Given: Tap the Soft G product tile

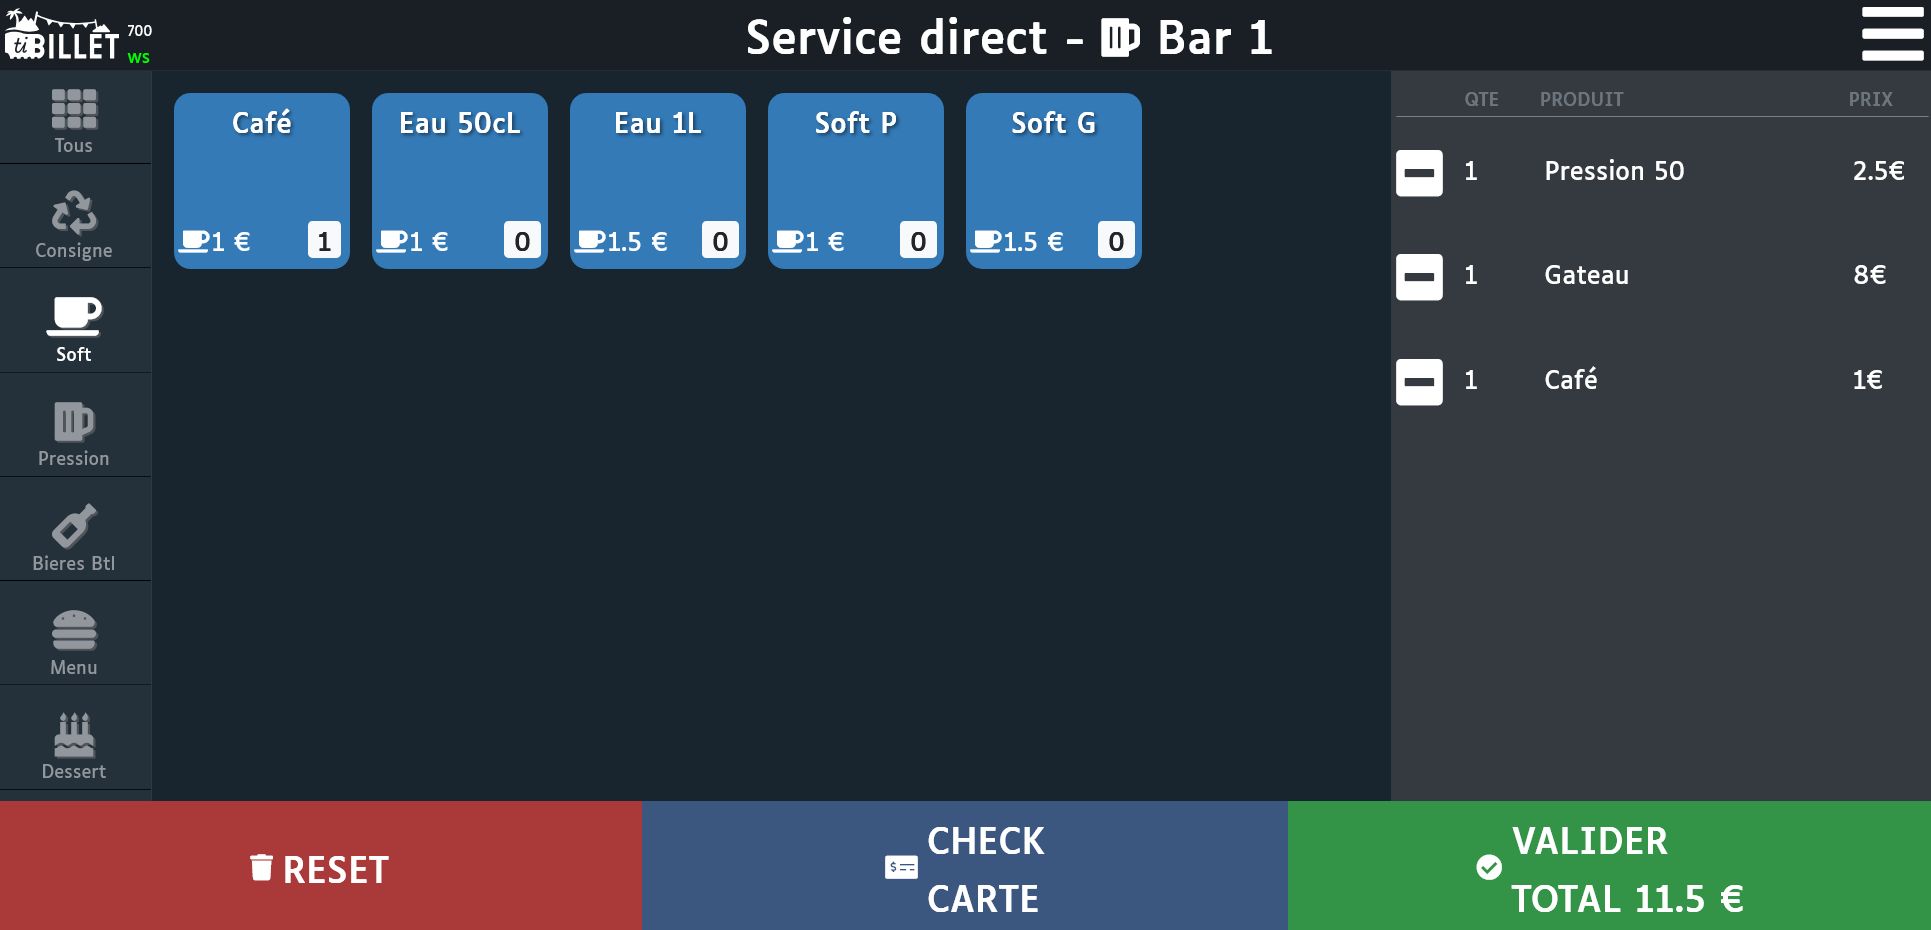Looking at the screenshot, I should pos(1053,180).
